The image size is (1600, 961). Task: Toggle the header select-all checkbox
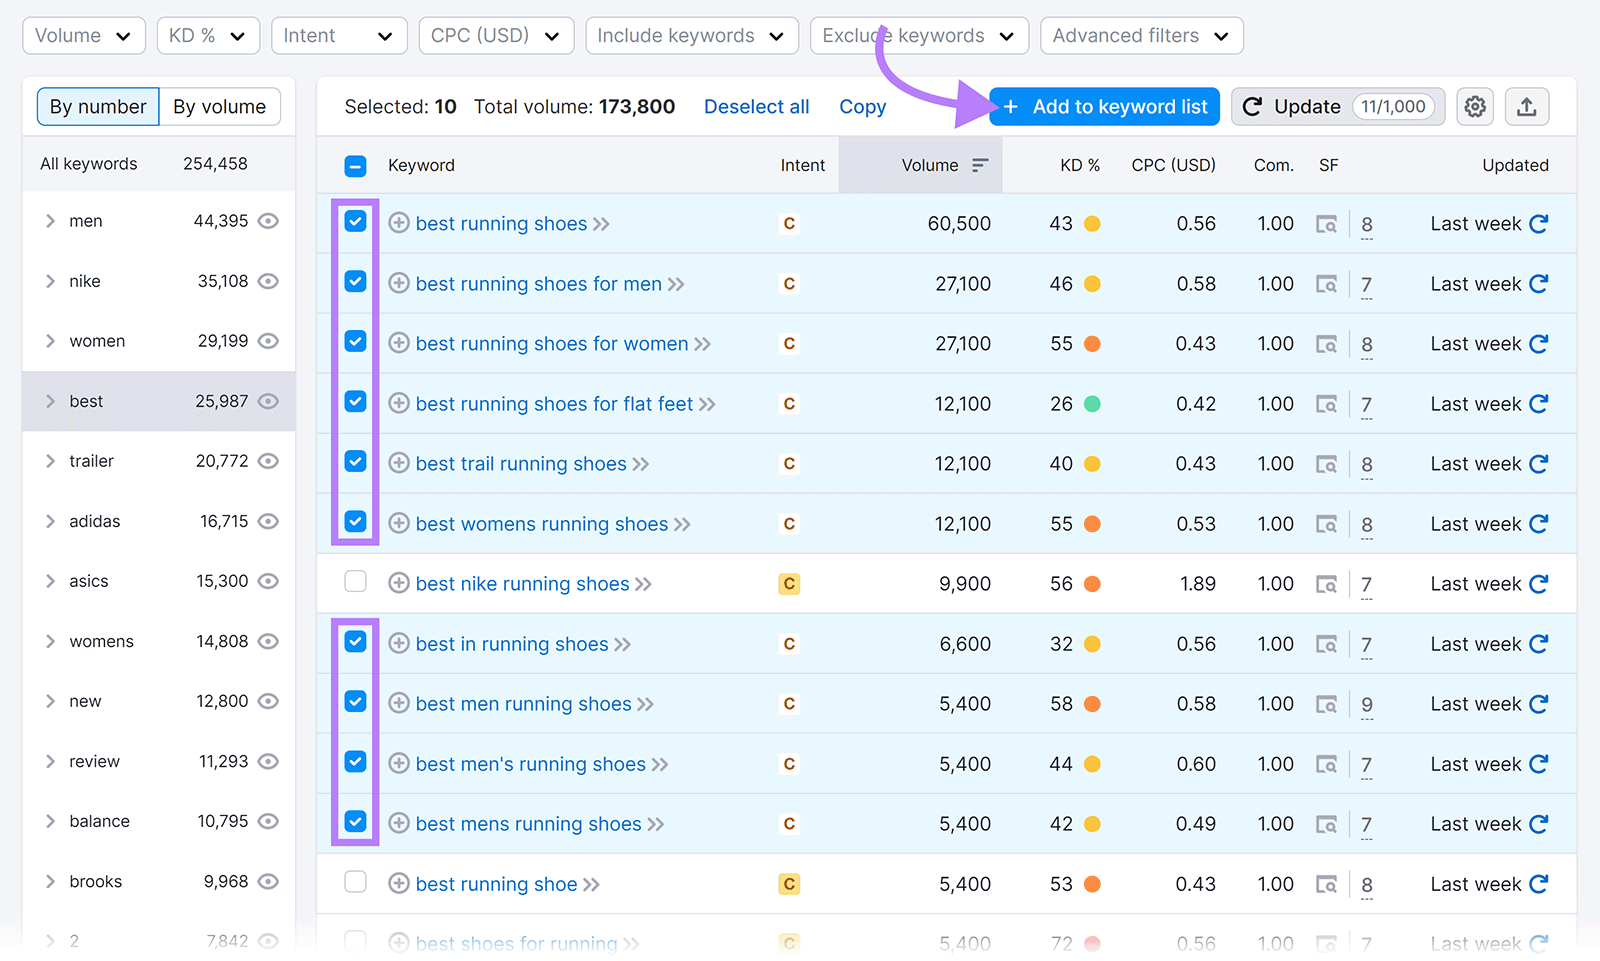(355, 166)
